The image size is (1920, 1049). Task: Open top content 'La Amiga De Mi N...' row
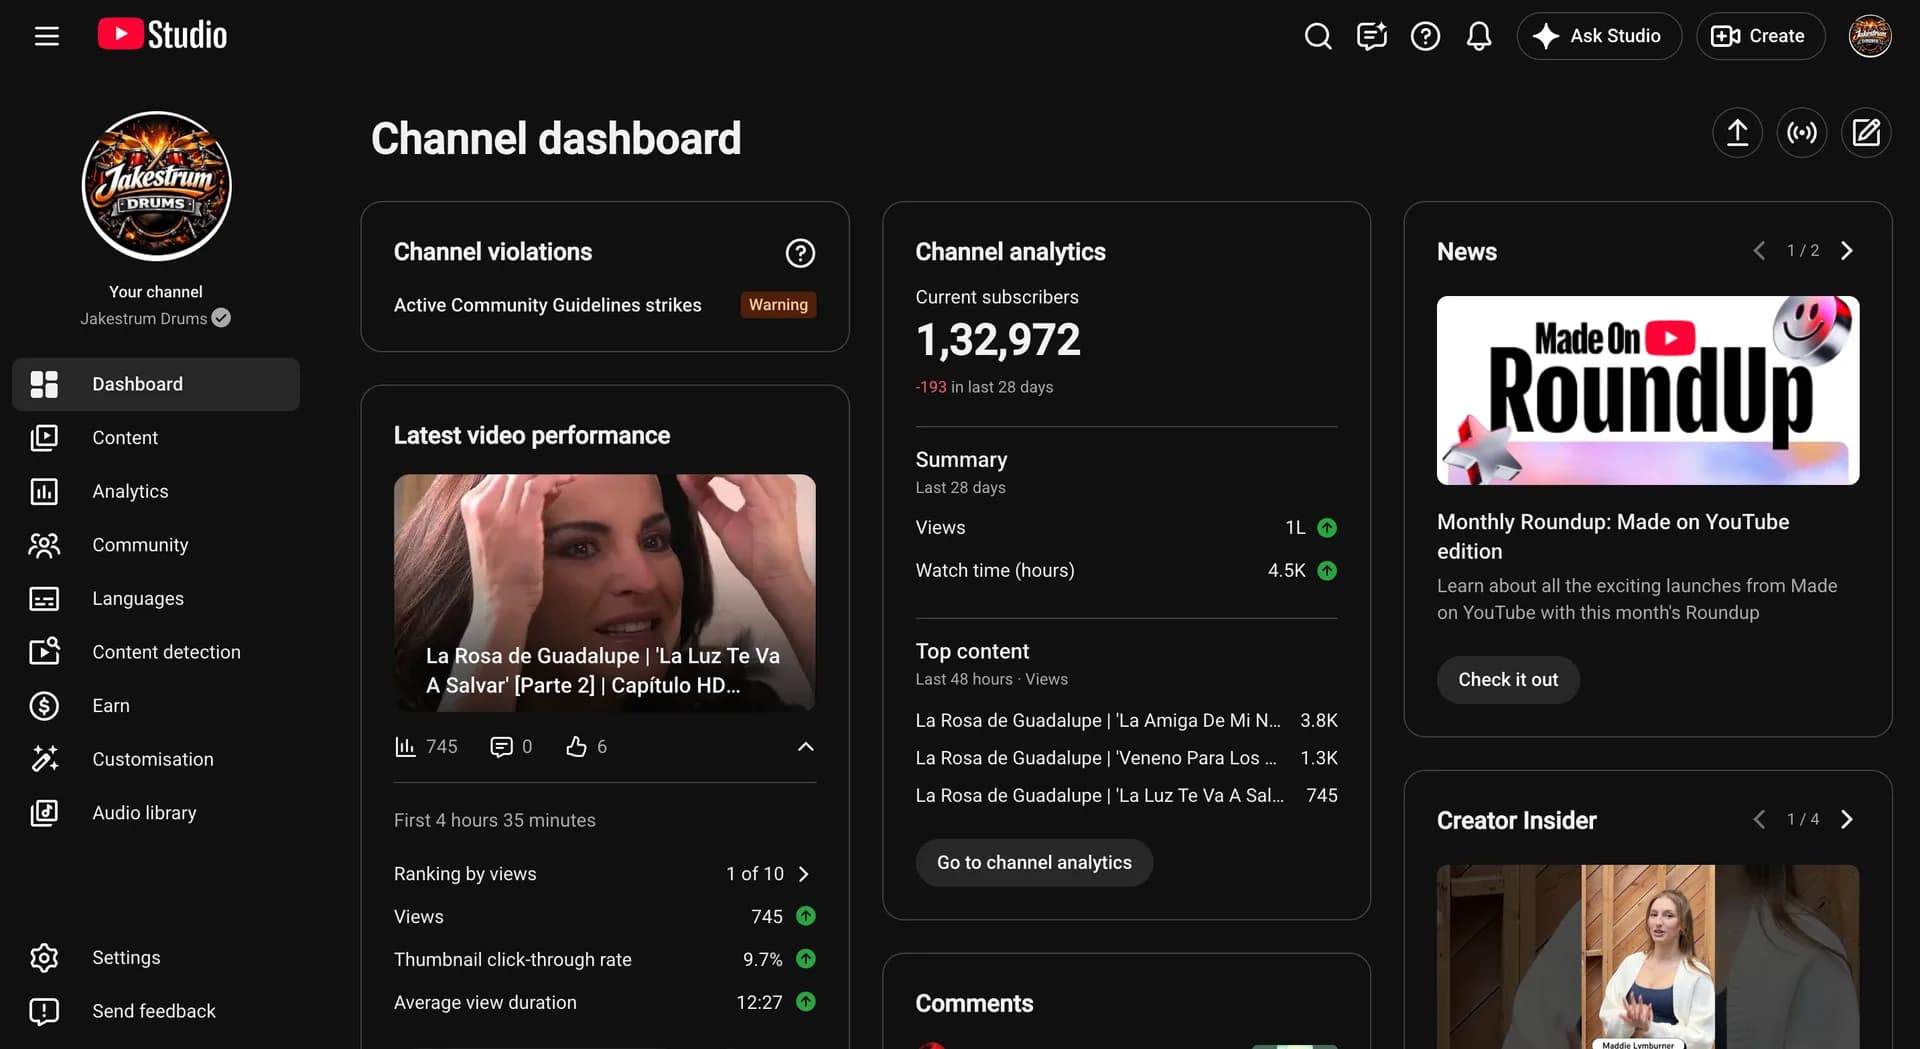pos(1126,721)
